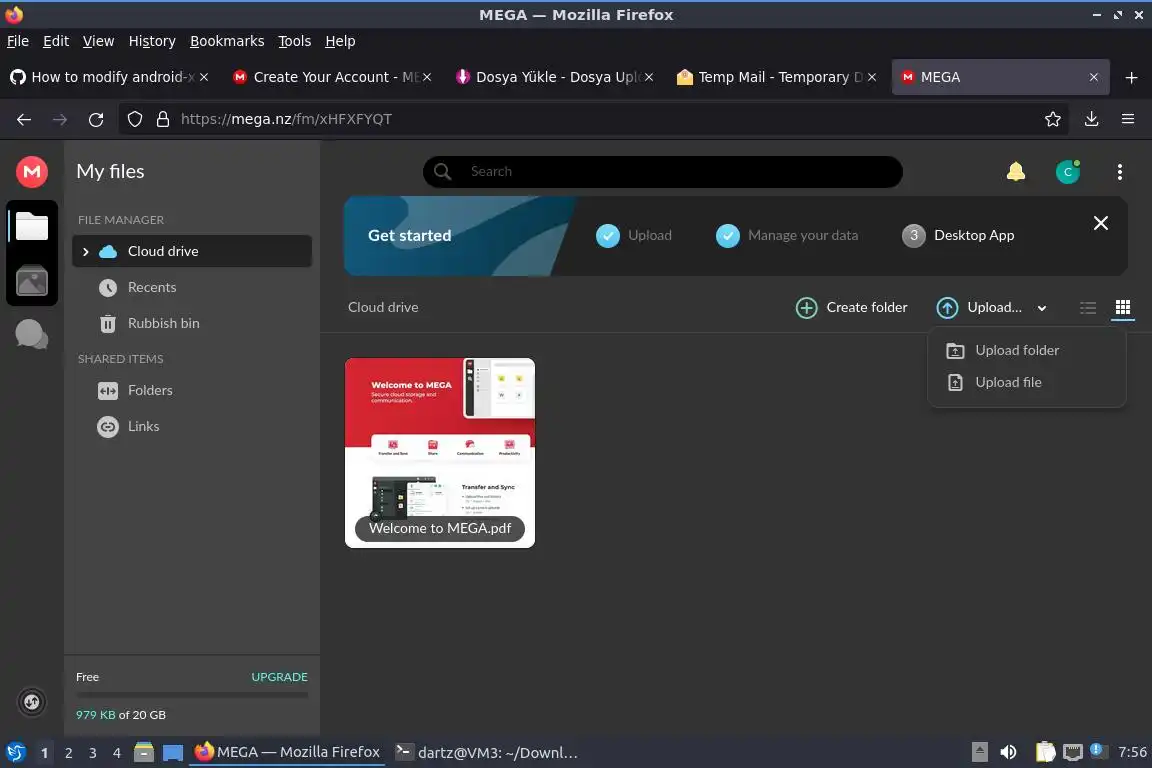Expand the Cloud drive tree chevron
1152x768 pixels.
click(x=85, y=251)
